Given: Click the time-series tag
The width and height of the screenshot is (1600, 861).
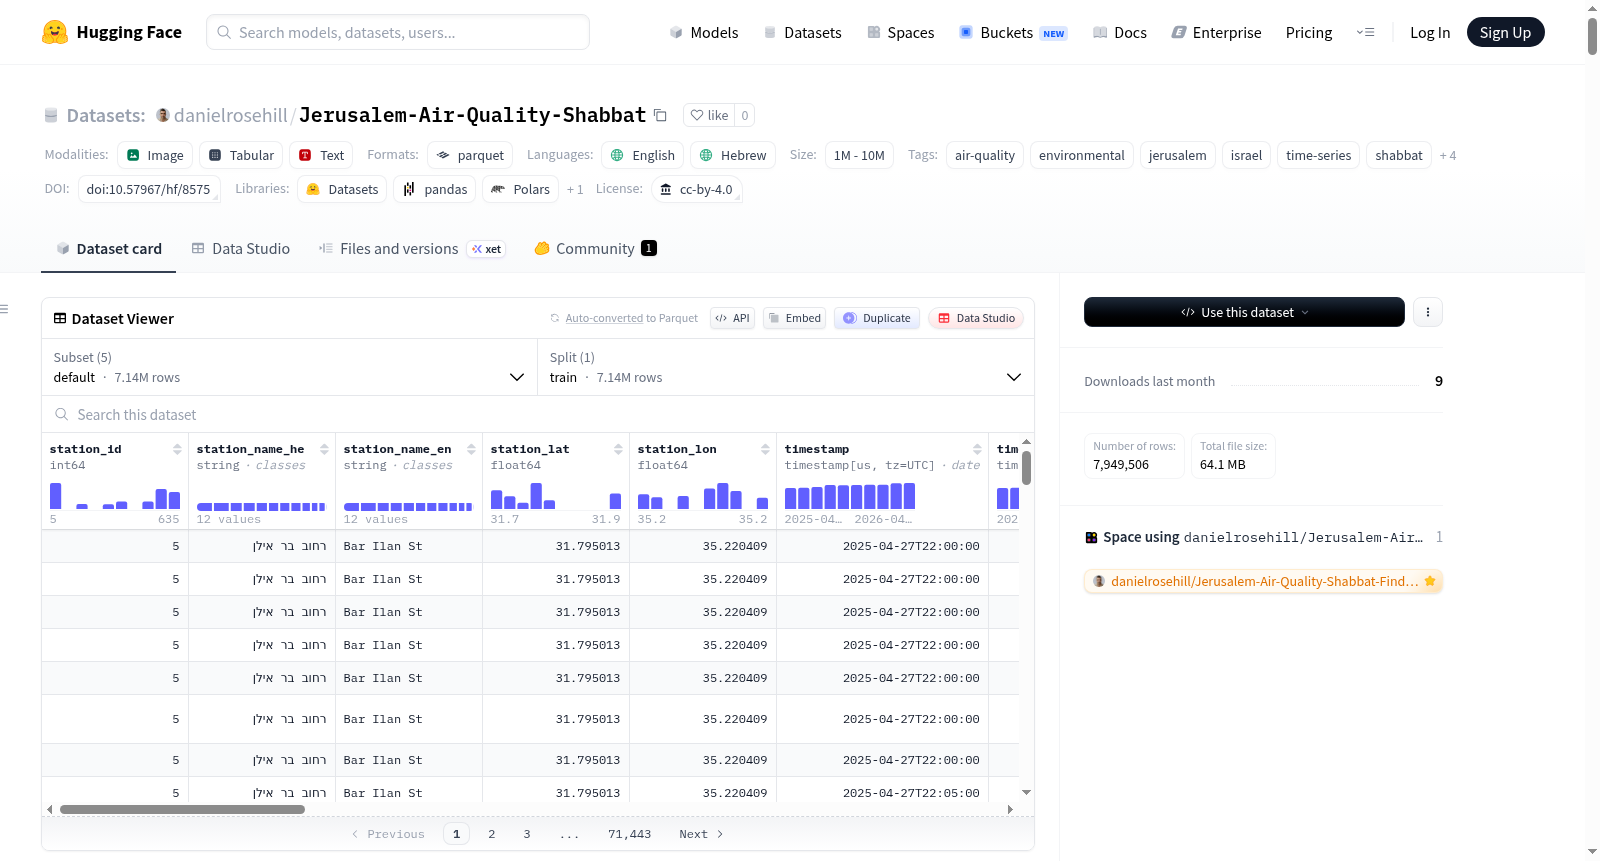Looking at the screenshot, I should (1318, 155).
